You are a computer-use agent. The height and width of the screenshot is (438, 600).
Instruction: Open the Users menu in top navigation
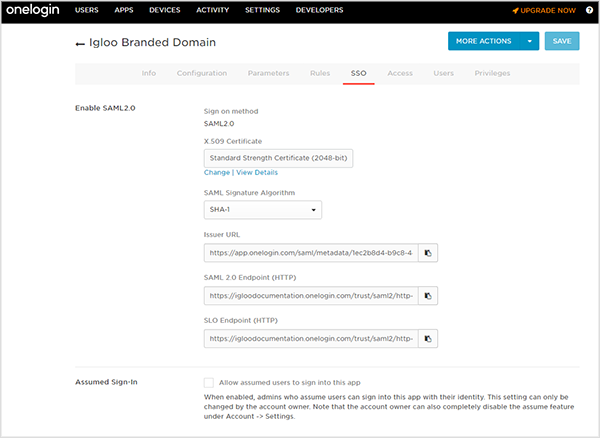[87, 10]
